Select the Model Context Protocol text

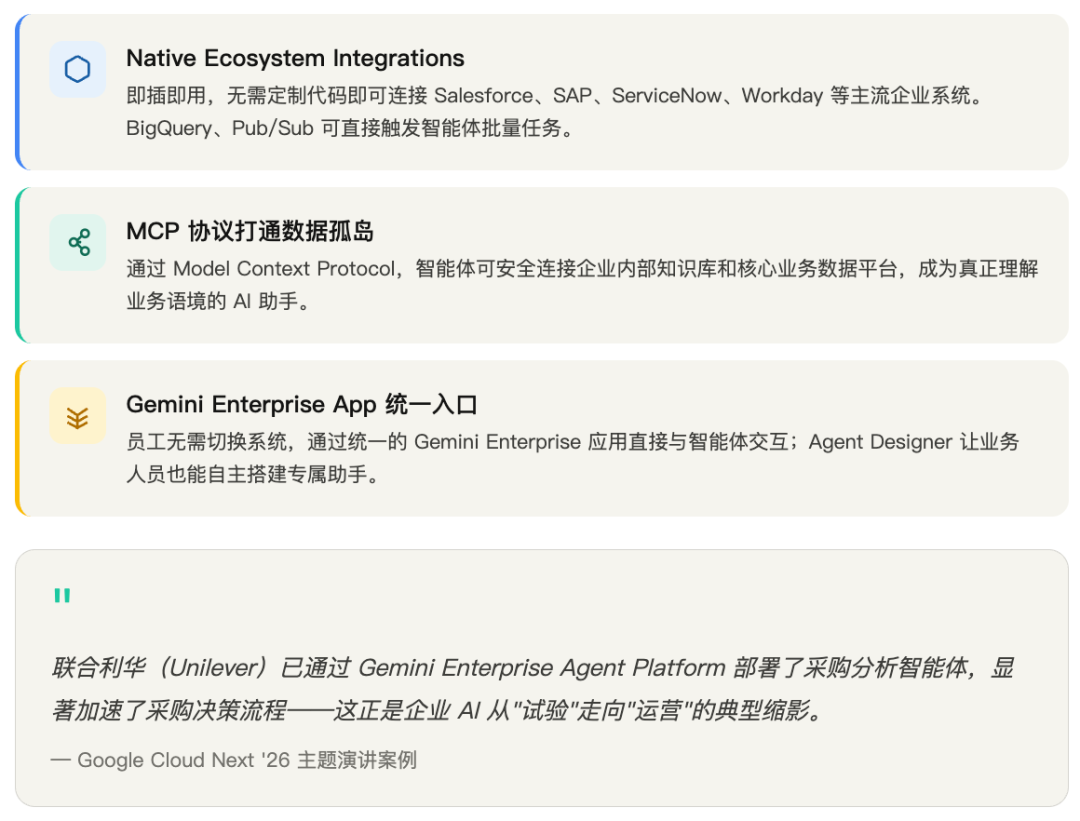(x=282, y=272)
